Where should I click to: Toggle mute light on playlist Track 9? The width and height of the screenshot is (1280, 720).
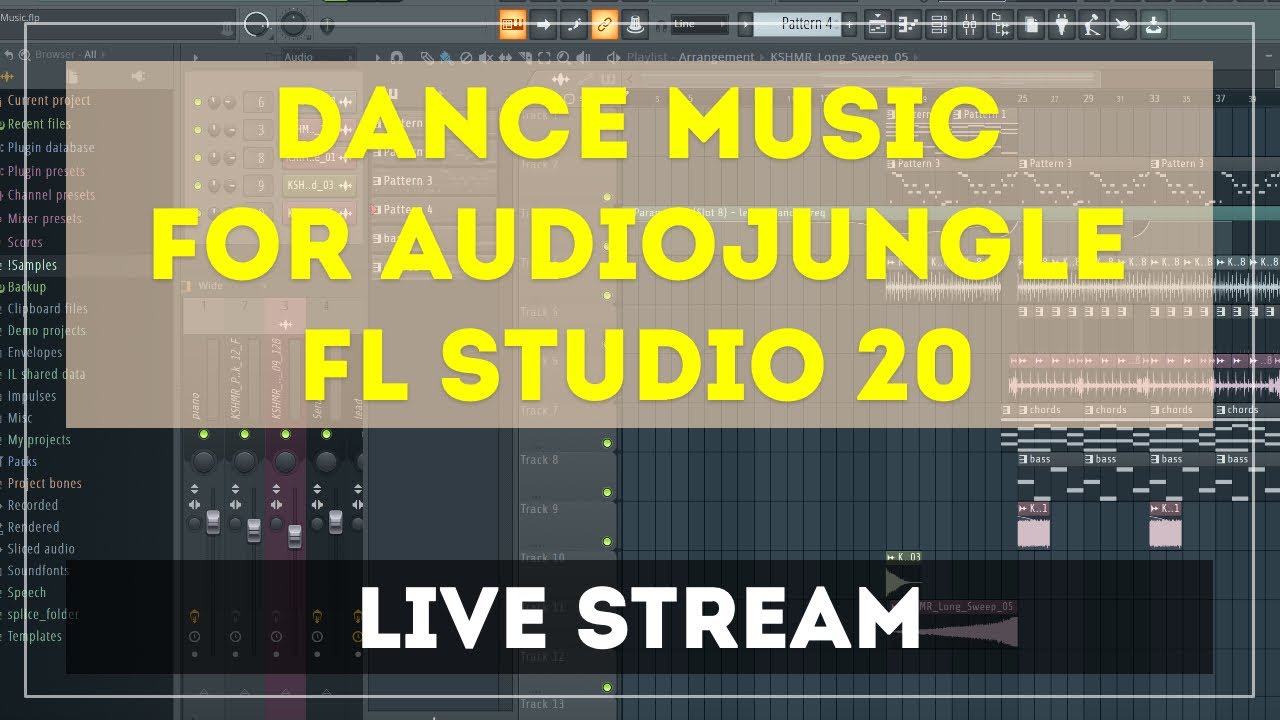tap(607, 541)
